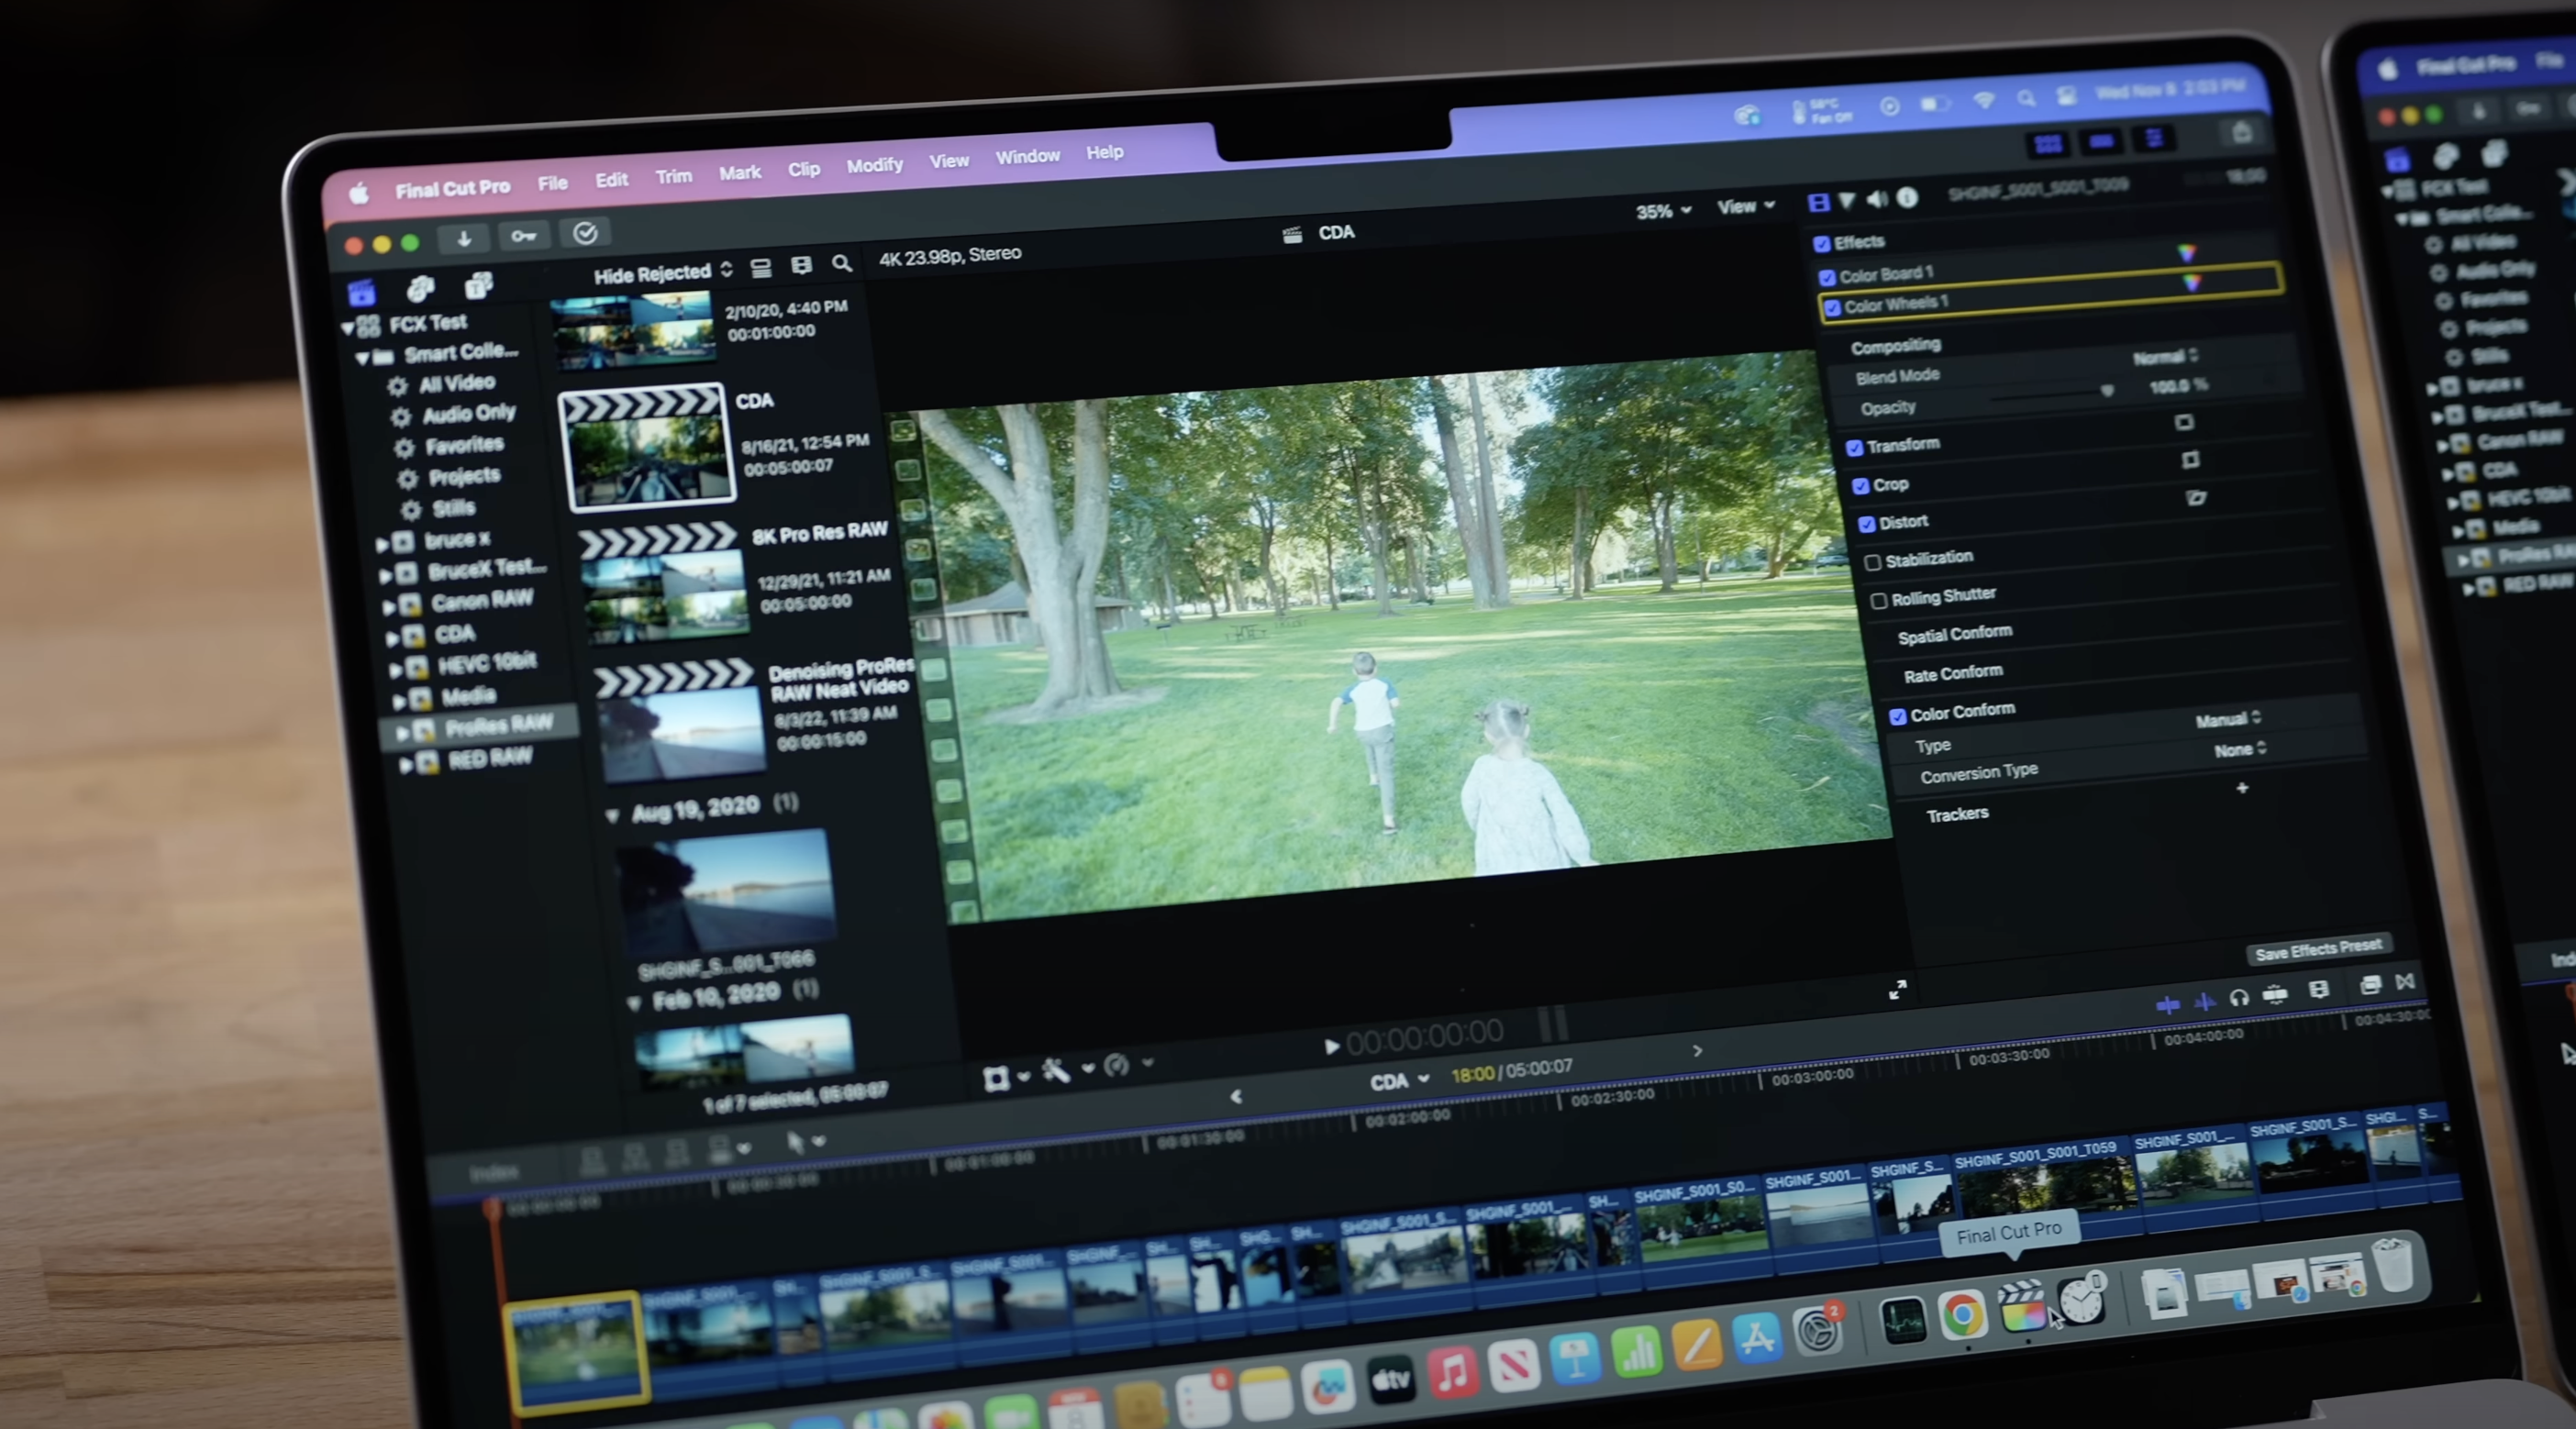Toggle the Transform checkbox
The width and height of the screenshot is (2576, 1429).
[1855, 448]
